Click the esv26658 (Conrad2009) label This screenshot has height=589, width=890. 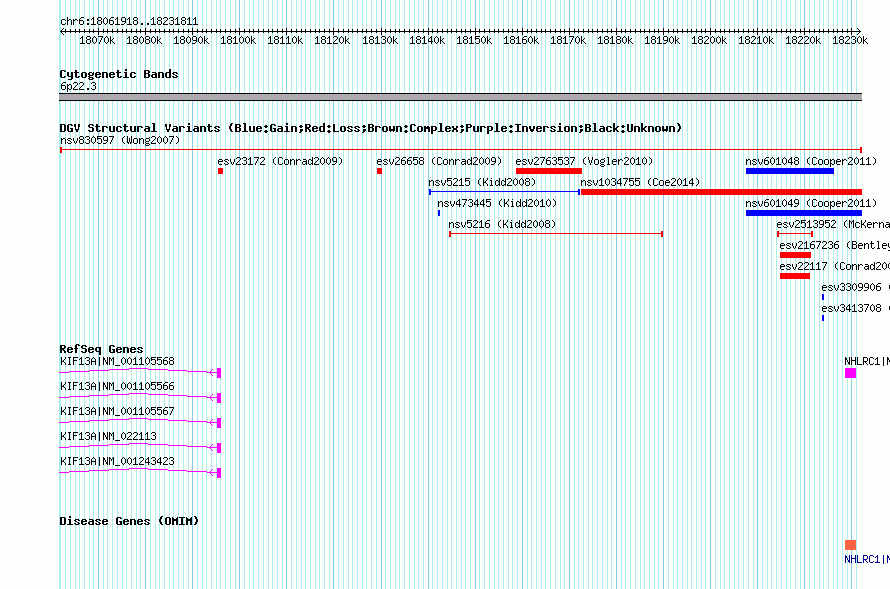pyautogui.click(x=439, y=161)
